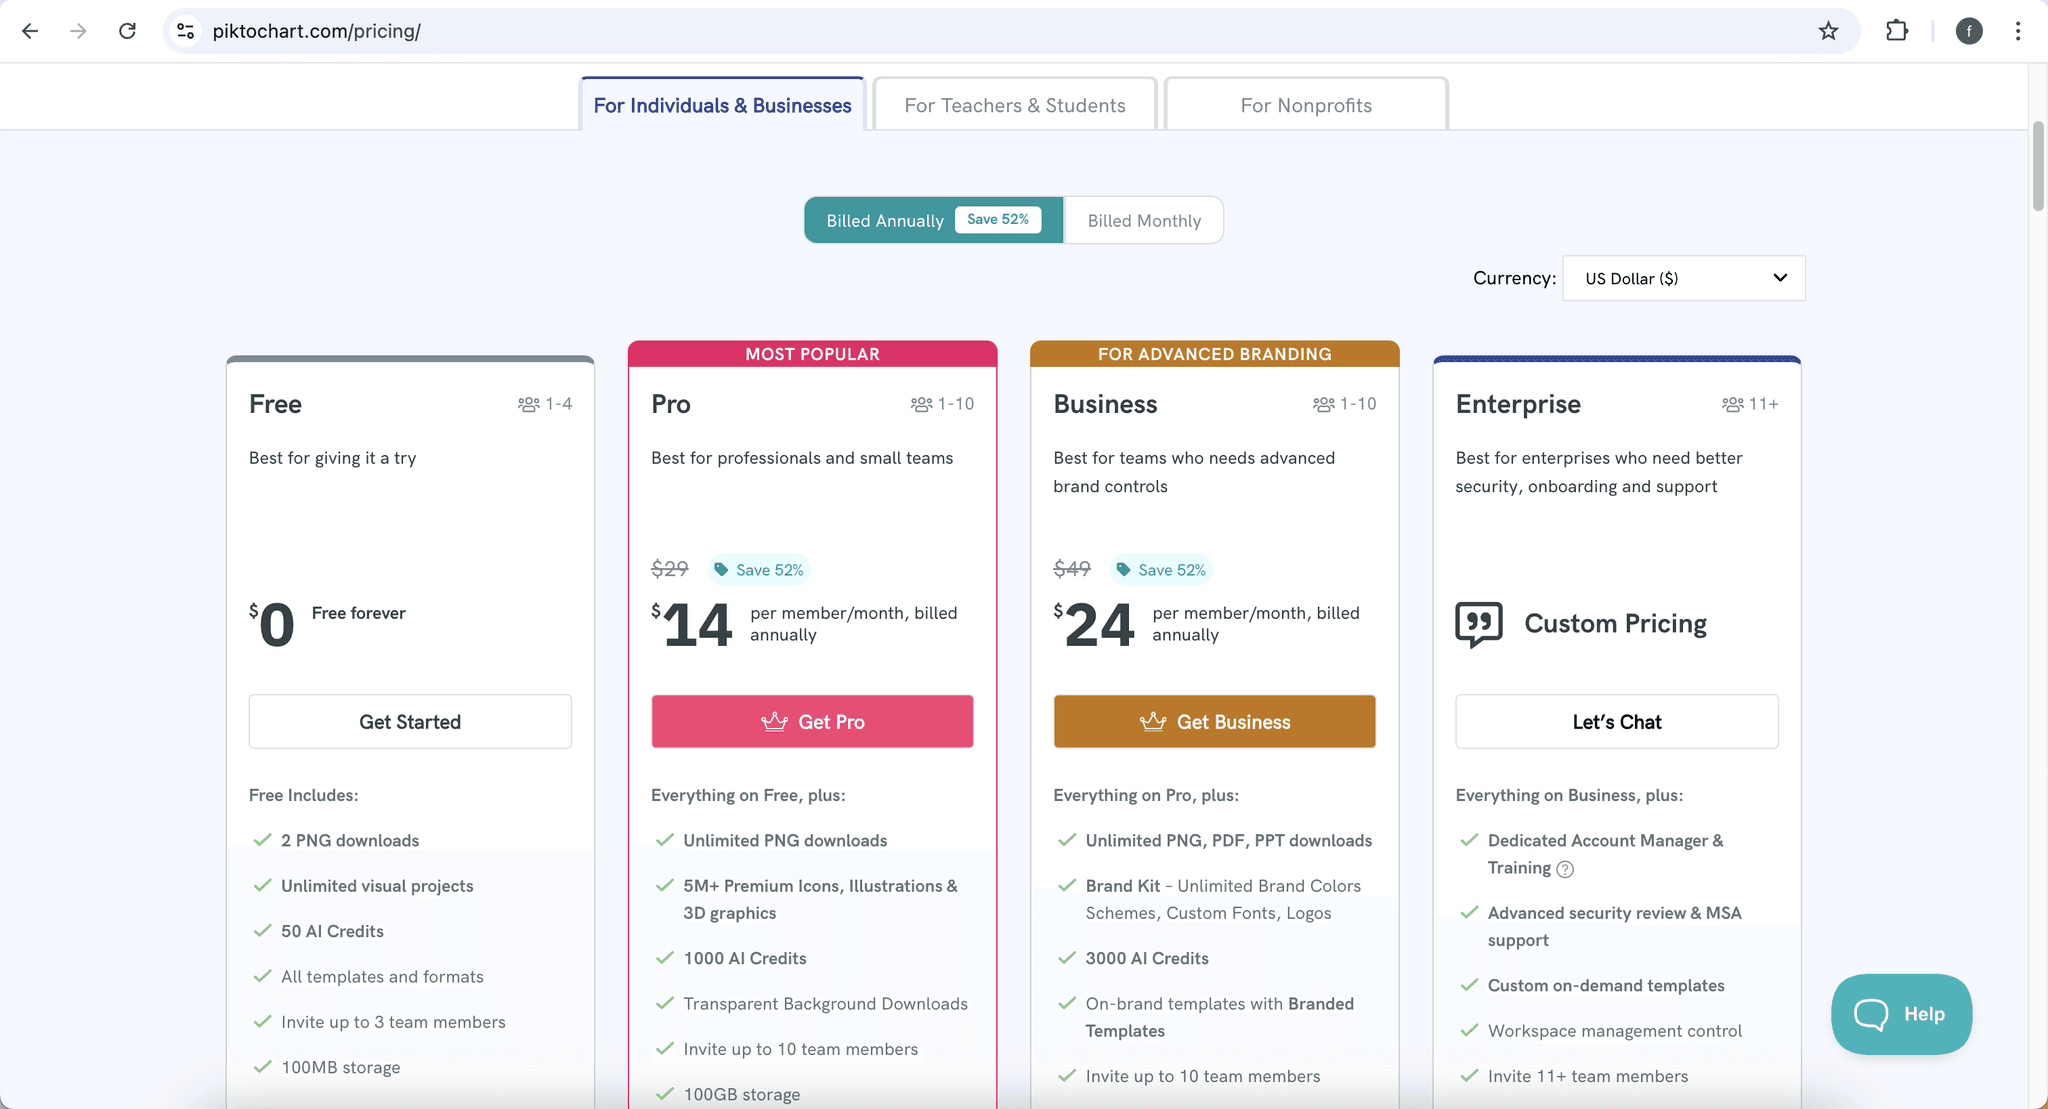Click the team members icon on Pro plan
This screenshot has height=1109, width=2048.
pos(921,404)
